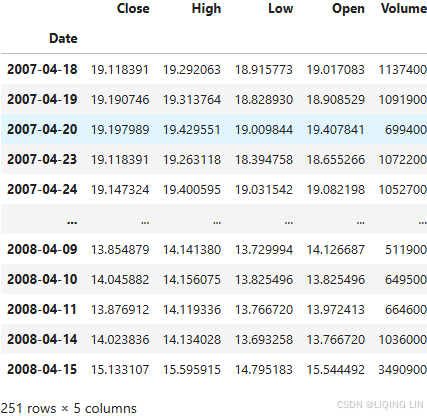Click Volume value 1091900
The height and width of the screenshot is (416, 427).
(x=403, y=100)
